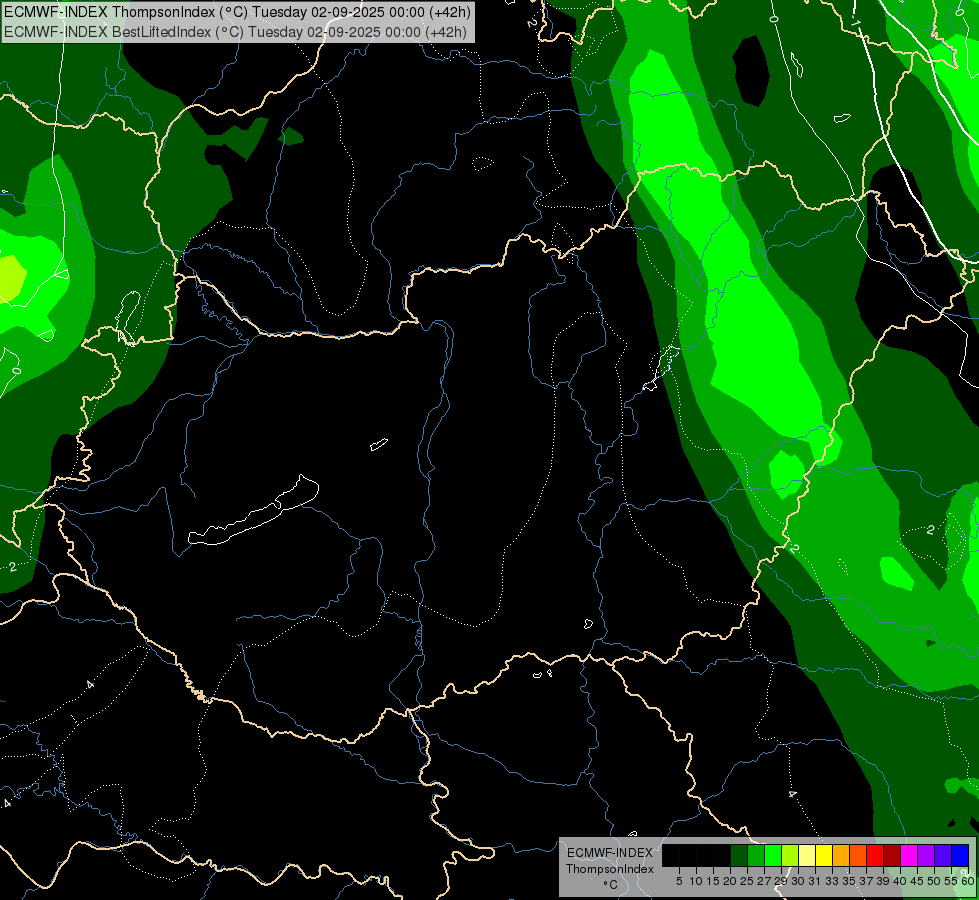Screen dimensions: 979x900
Task: Click the BestLiftedIndex title line at top
Action: point(235,31)
